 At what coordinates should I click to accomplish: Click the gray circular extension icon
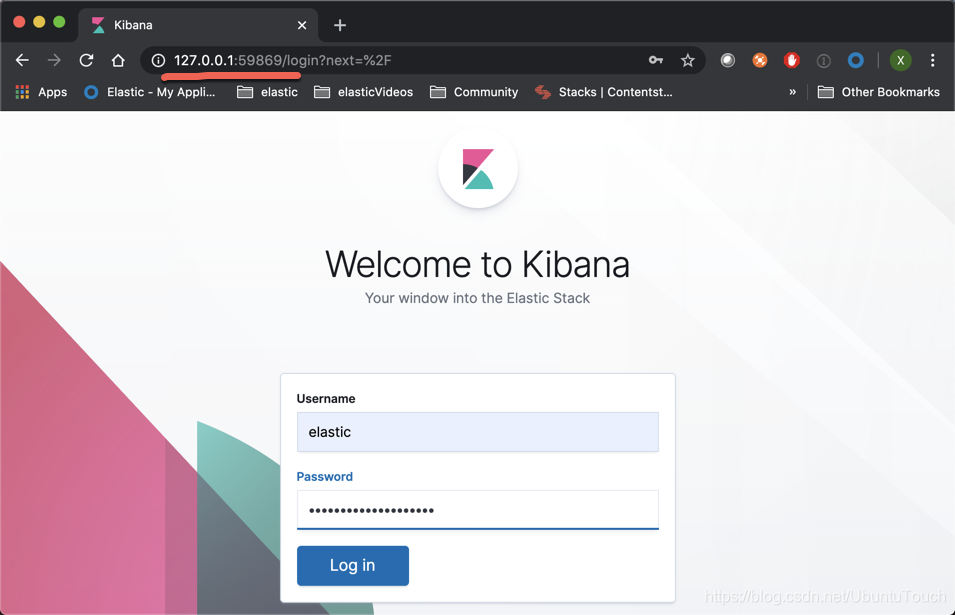[x=728, y=60]
